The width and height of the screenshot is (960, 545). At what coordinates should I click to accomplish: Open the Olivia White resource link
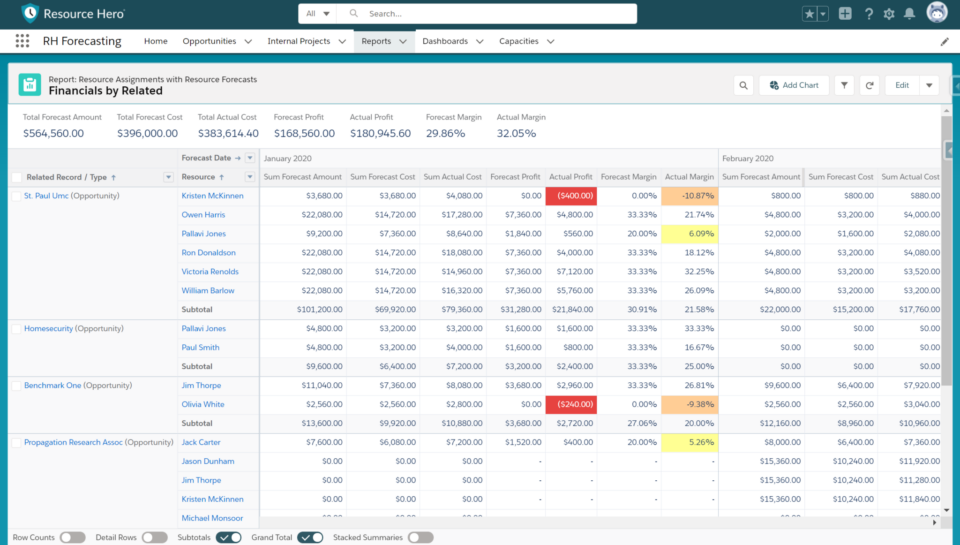point(203,405)
